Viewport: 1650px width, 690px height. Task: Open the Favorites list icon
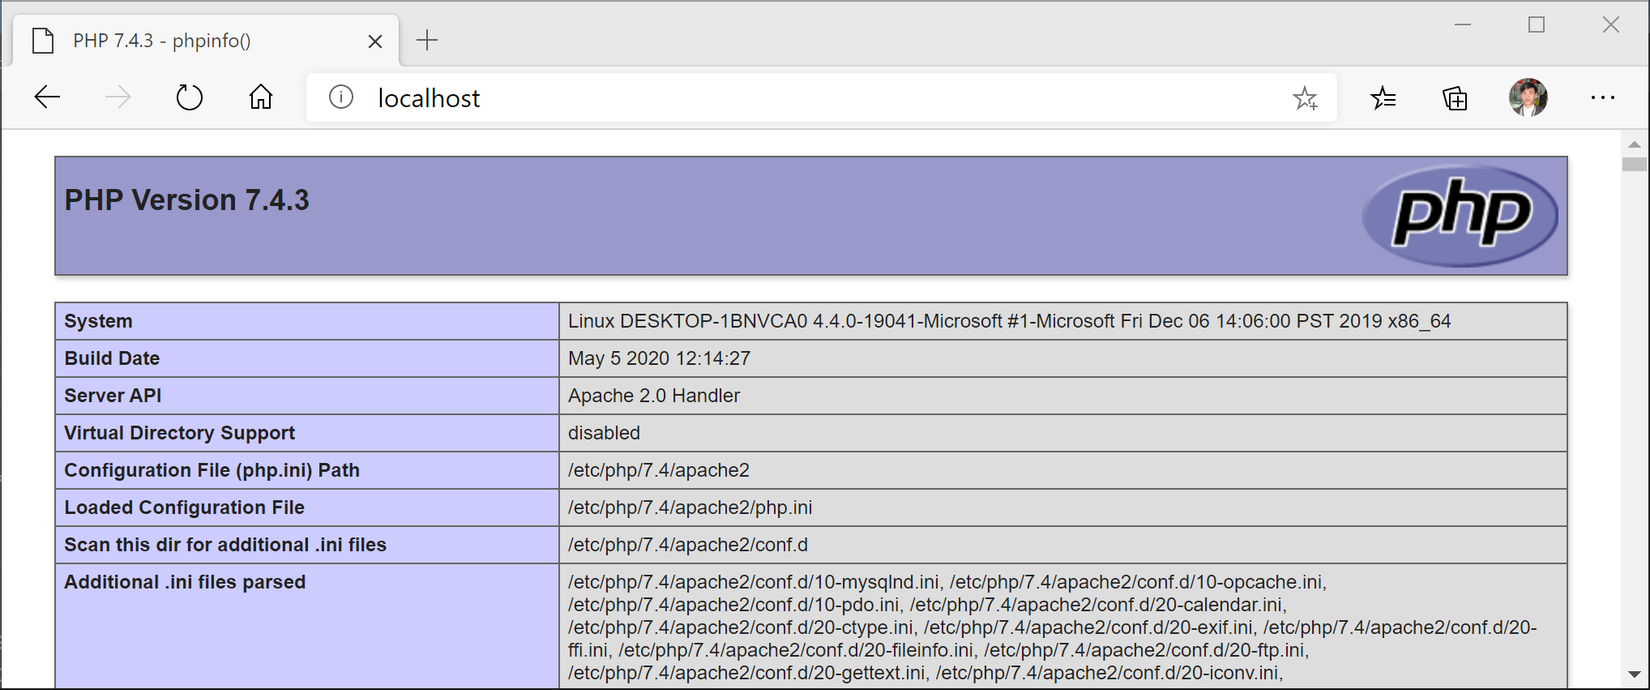click(1384, 97)
